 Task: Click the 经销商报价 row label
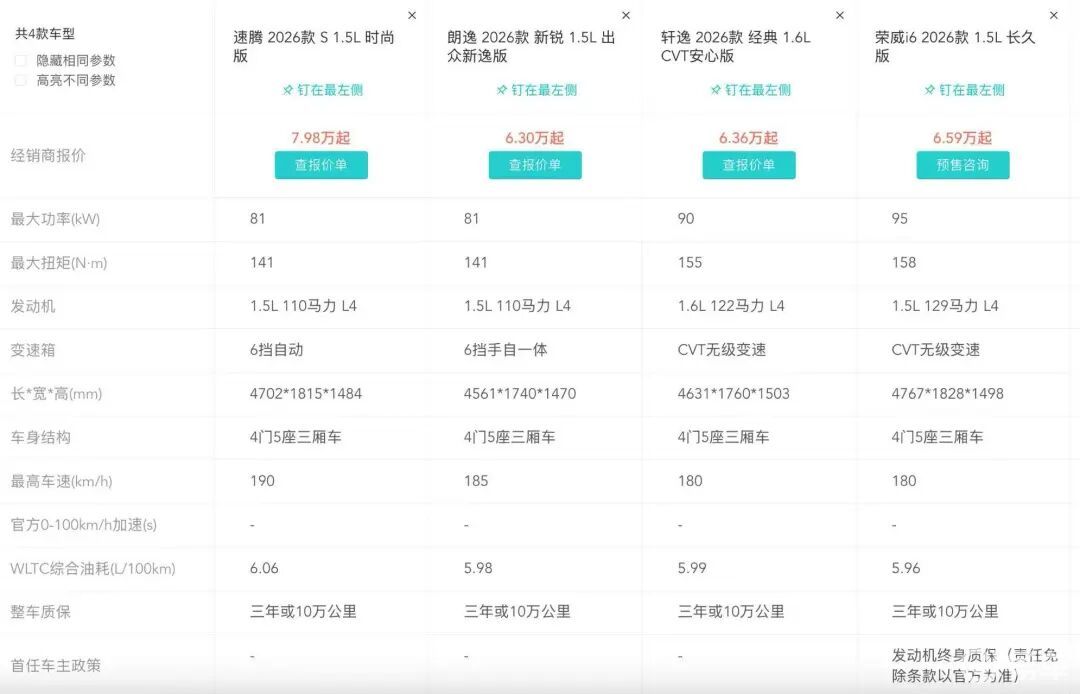(x=48, y=156)
